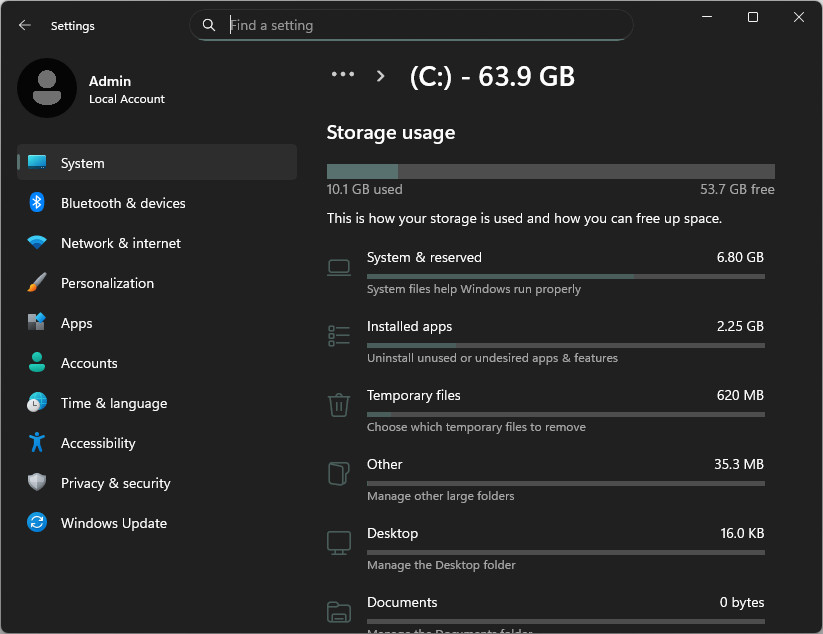Click the Accounts person icon
This screenshot has width=823, height=634.
pos(37,362)
